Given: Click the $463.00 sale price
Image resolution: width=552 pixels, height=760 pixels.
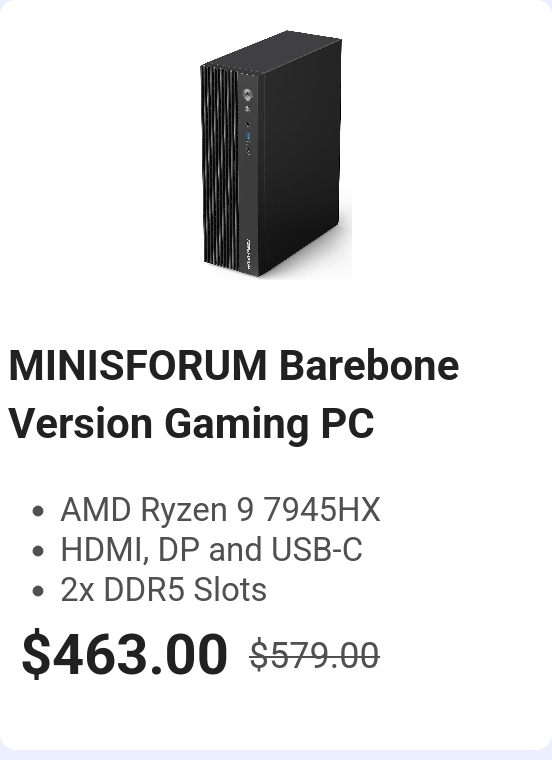Looking at the screenshot, I should click(x=125, y=654).
